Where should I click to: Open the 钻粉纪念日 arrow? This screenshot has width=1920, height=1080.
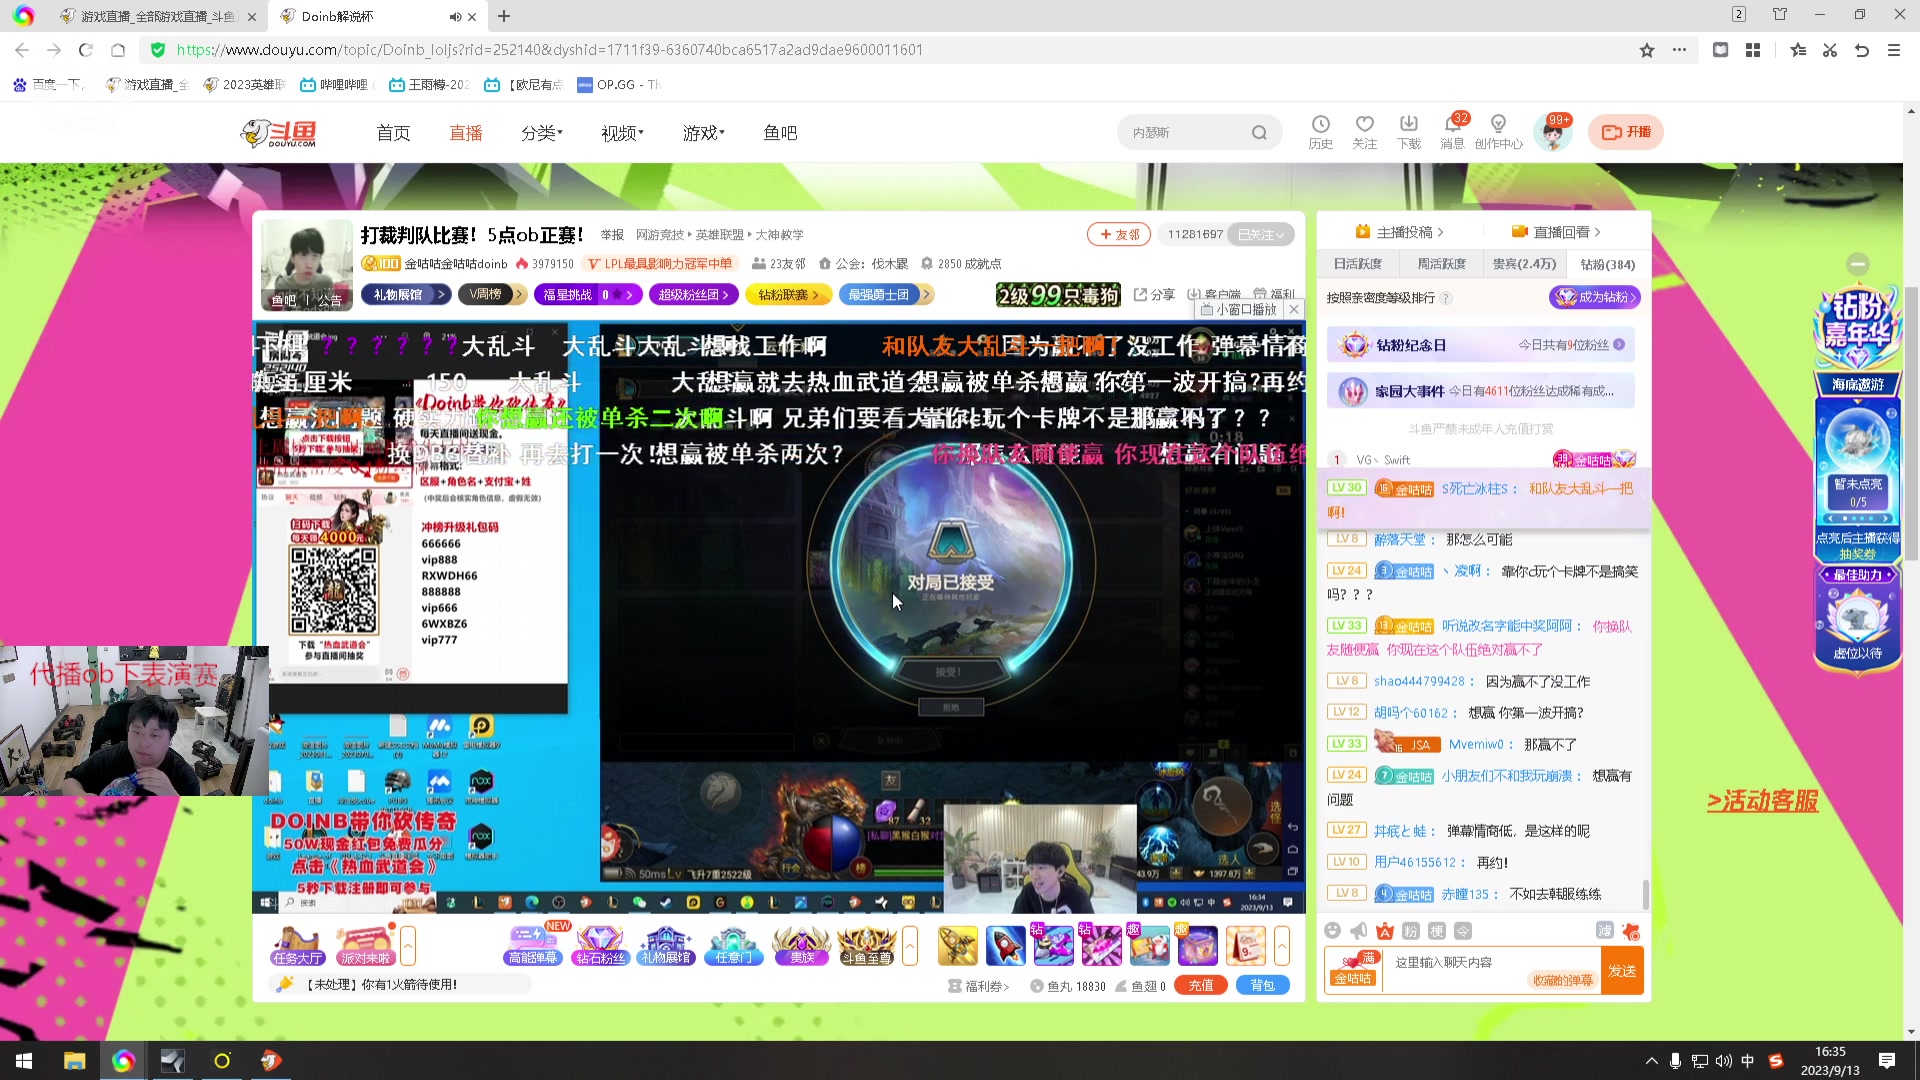pyautogui.click(x=1619, y=344)
